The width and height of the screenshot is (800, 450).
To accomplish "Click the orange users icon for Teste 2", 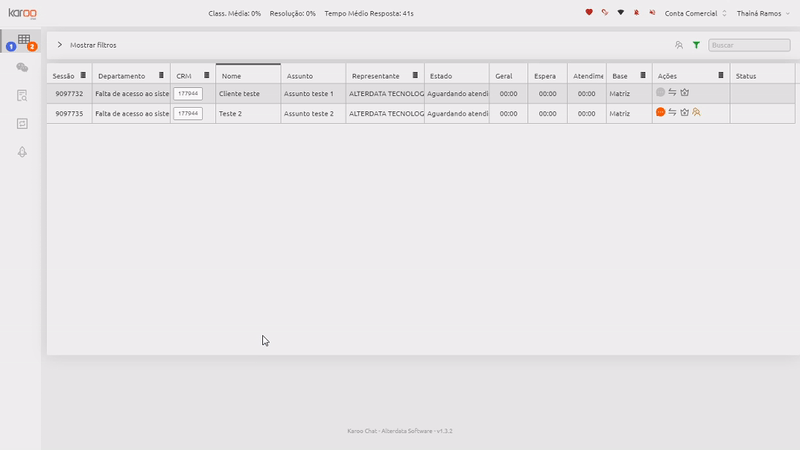I will point(696,112).
